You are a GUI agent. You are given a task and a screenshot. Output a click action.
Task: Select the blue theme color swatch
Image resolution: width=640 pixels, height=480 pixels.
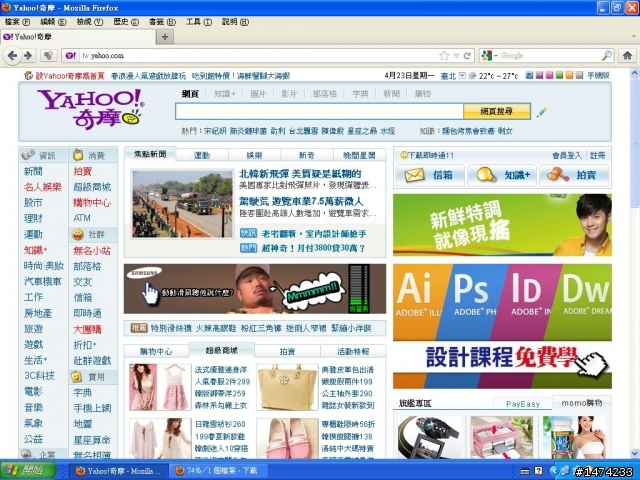tap(529, 75)
